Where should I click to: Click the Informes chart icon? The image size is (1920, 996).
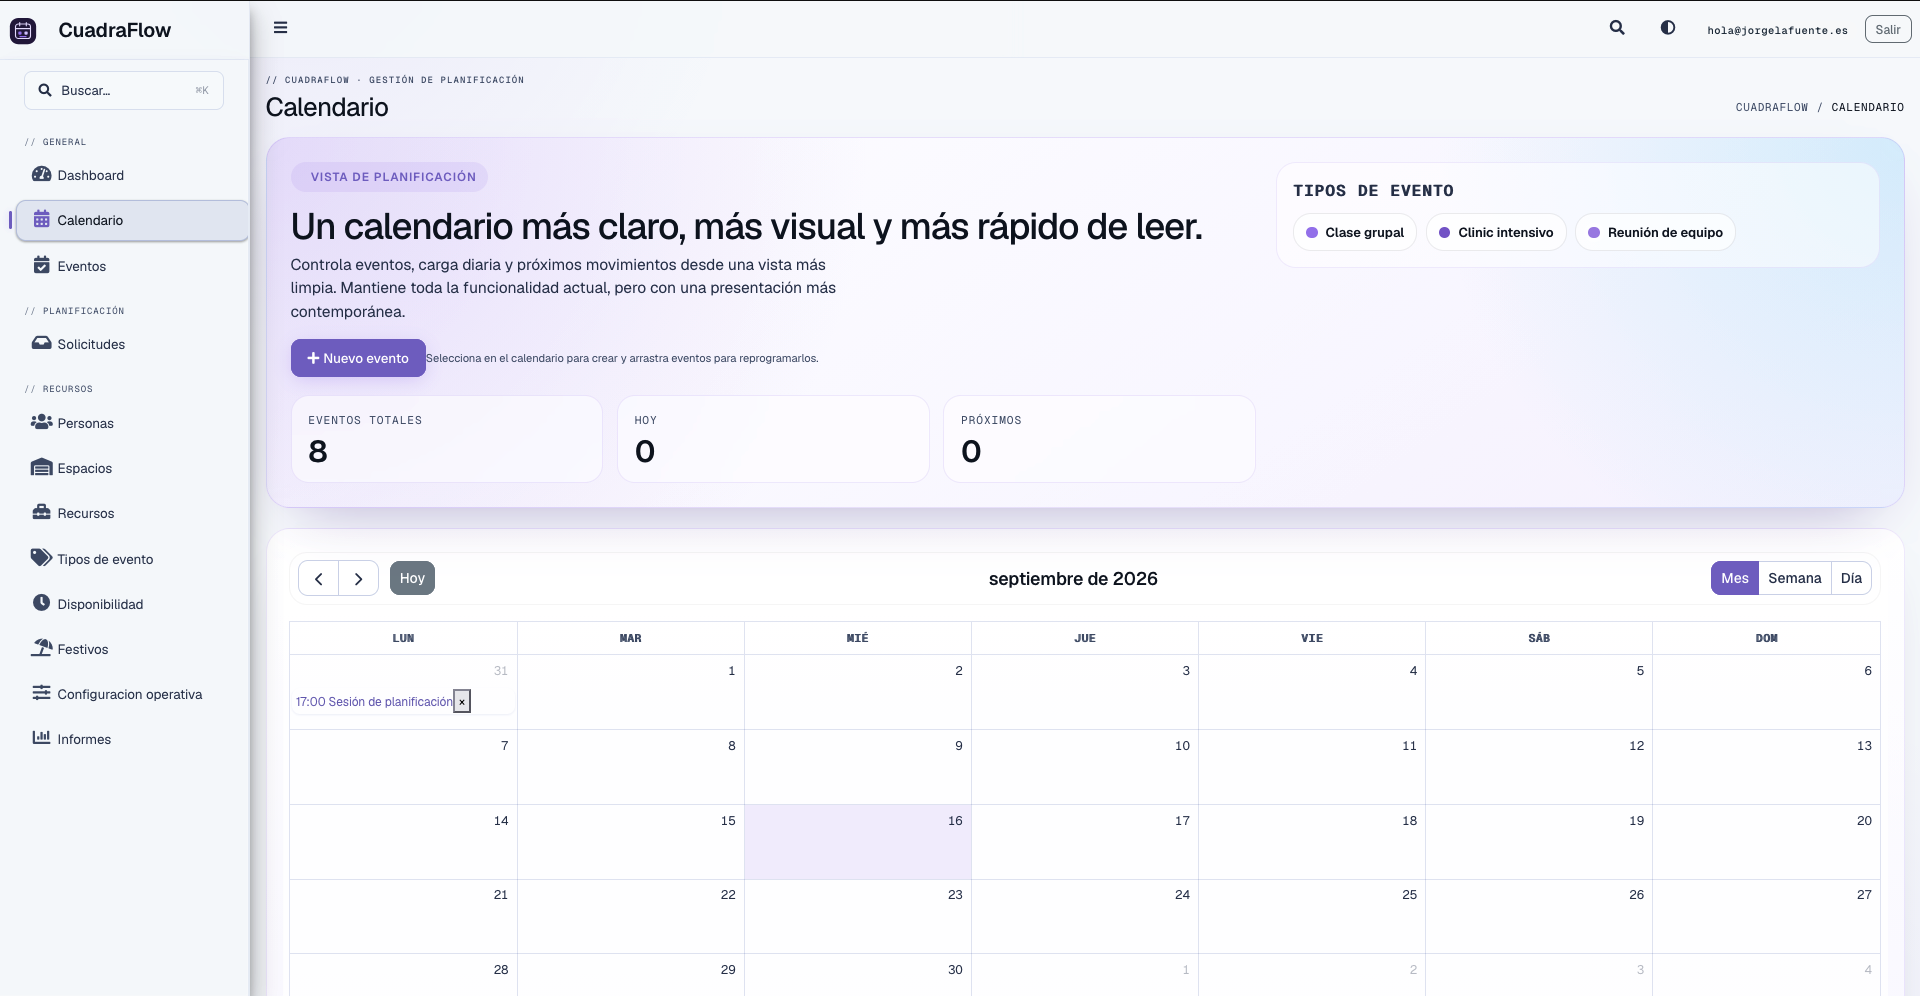[x=41, y=738]
